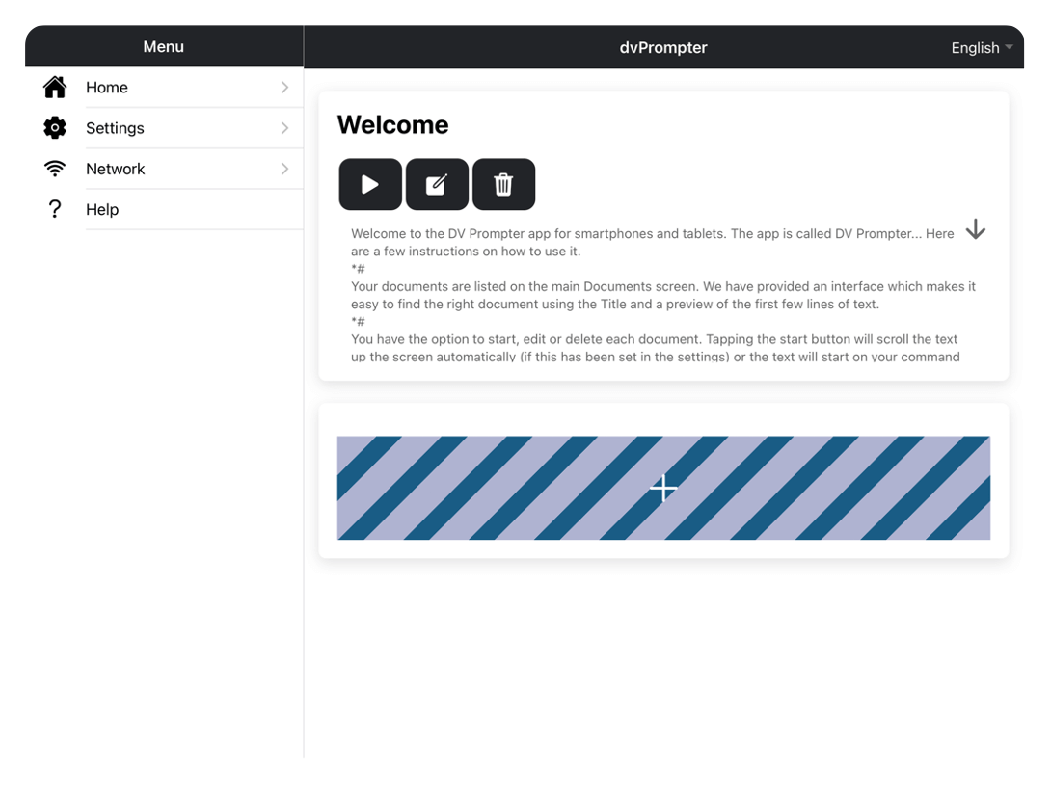Open the Settings menu item
The height and width of the screenshot is (799, 1050).
click(x=165, y=128)
